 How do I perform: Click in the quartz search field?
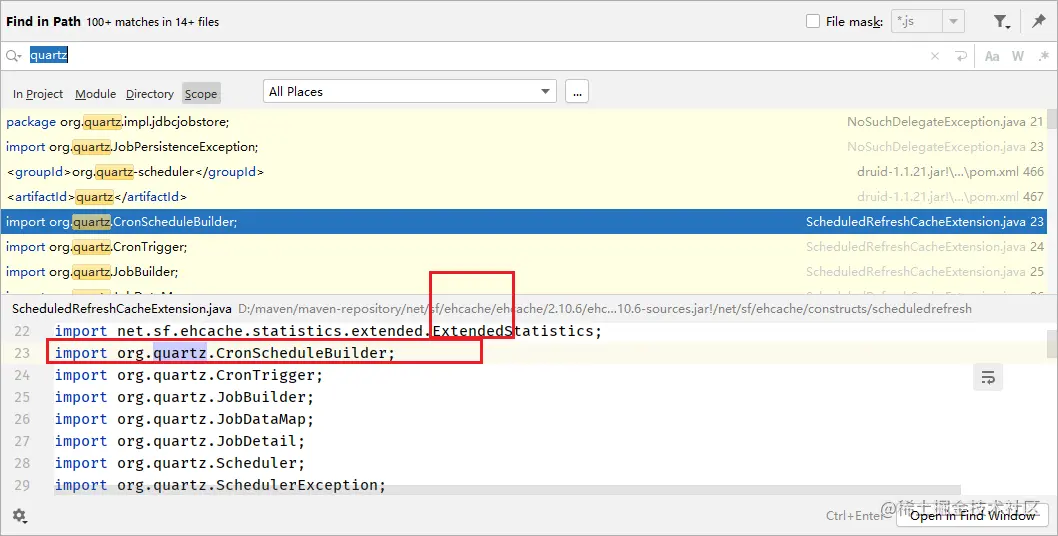point(472,56)
